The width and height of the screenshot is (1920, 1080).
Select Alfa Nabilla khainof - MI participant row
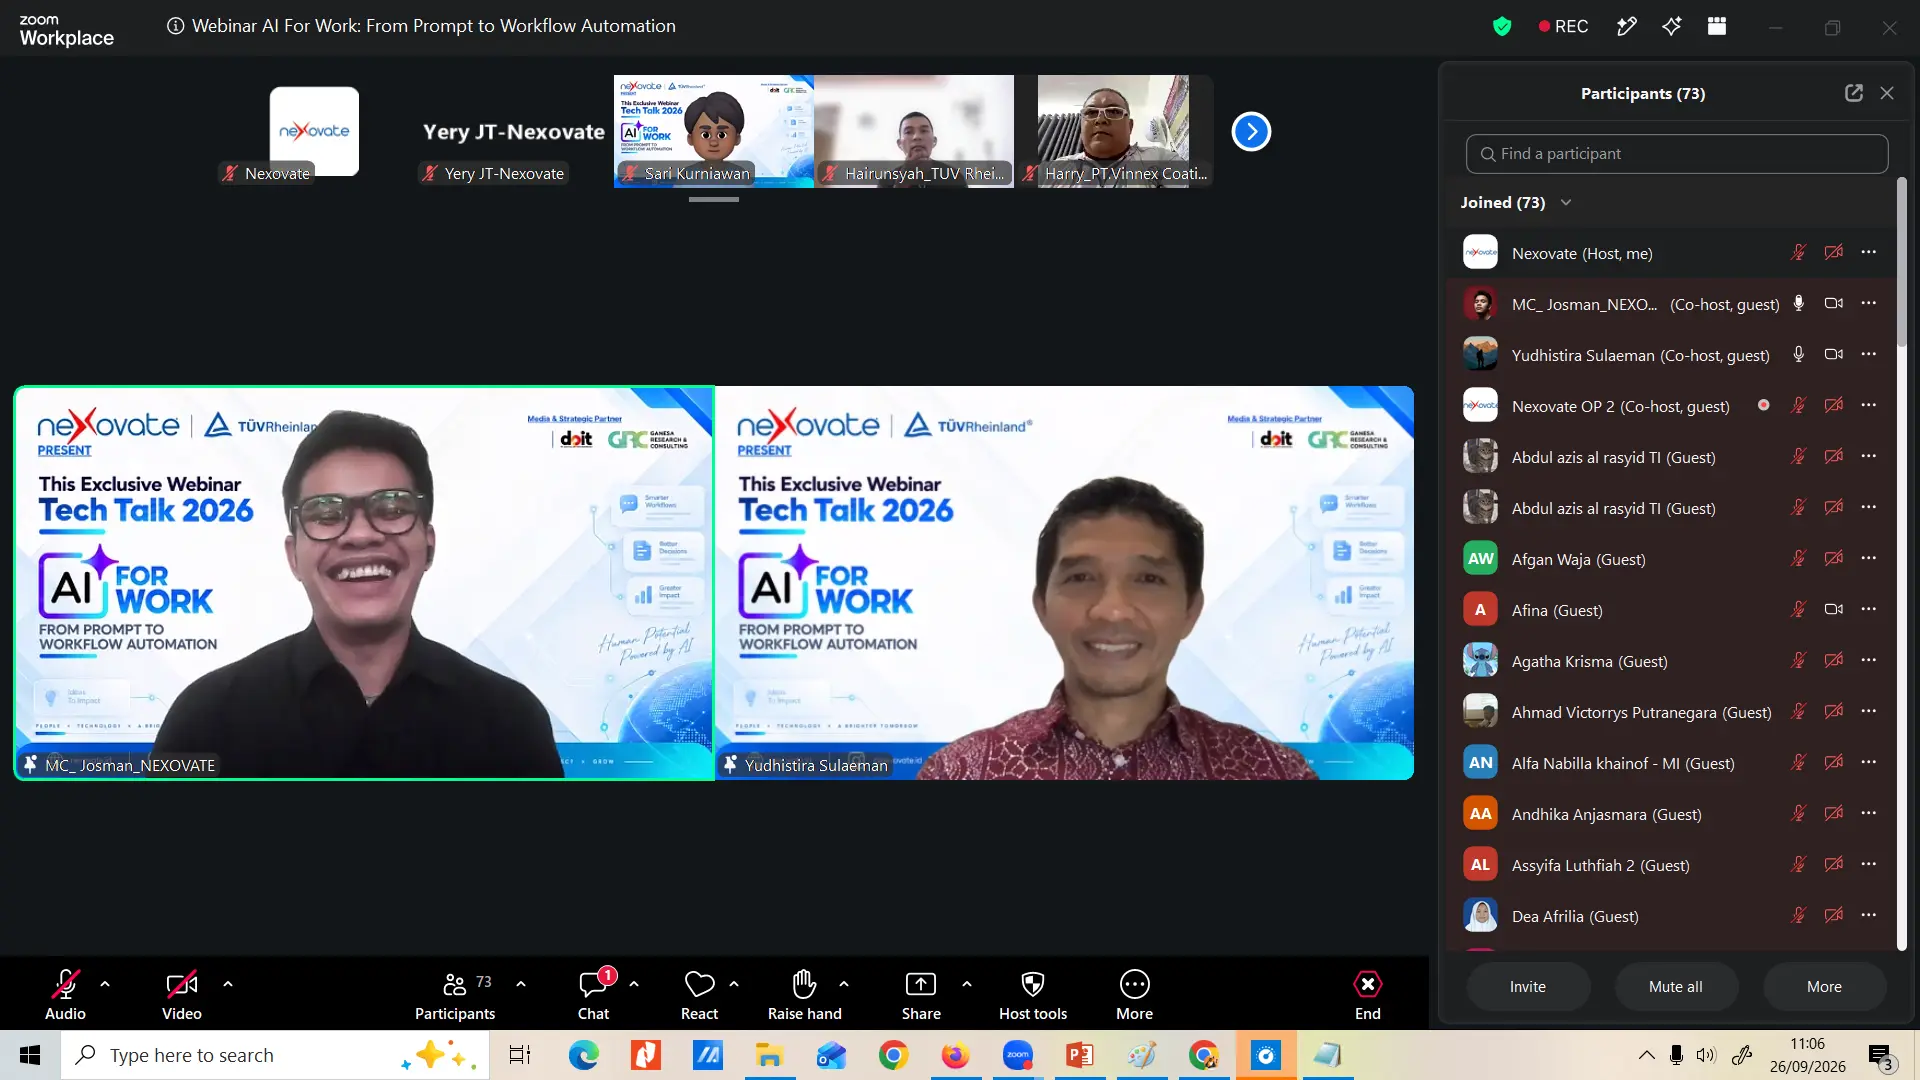pos(1671,763)
